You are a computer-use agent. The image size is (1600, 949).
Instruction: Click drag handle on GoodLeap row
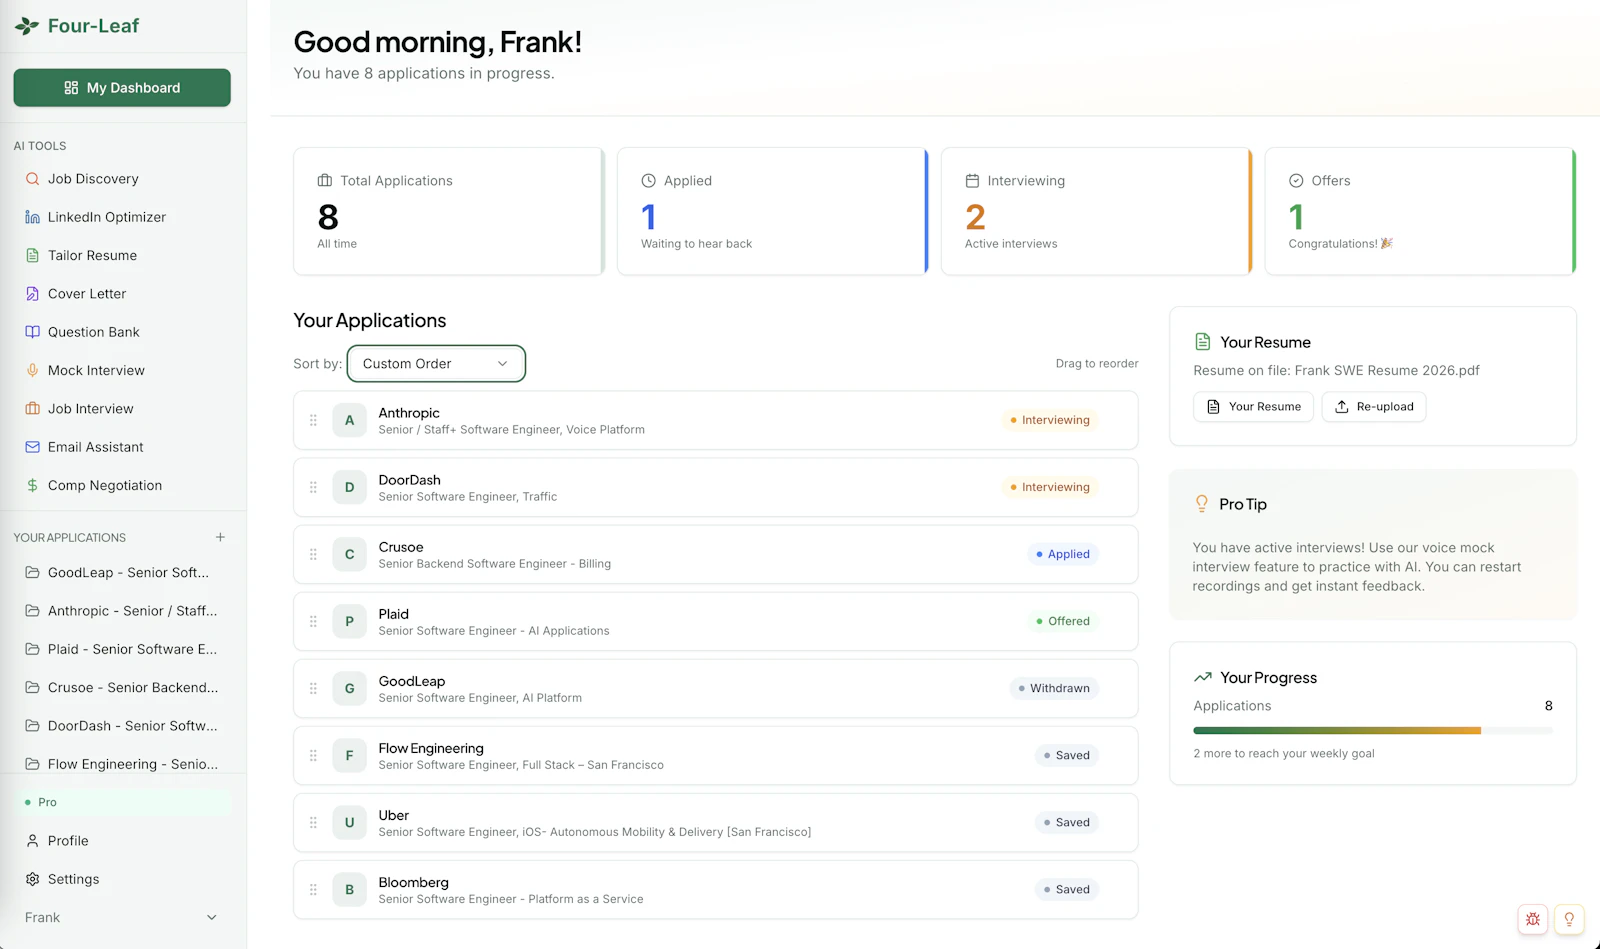[313, 688]
